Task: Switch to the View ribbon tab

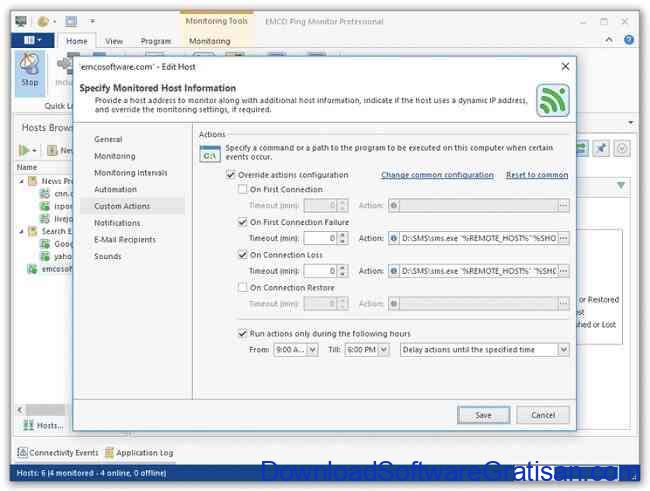Action: tap(114, 41)
